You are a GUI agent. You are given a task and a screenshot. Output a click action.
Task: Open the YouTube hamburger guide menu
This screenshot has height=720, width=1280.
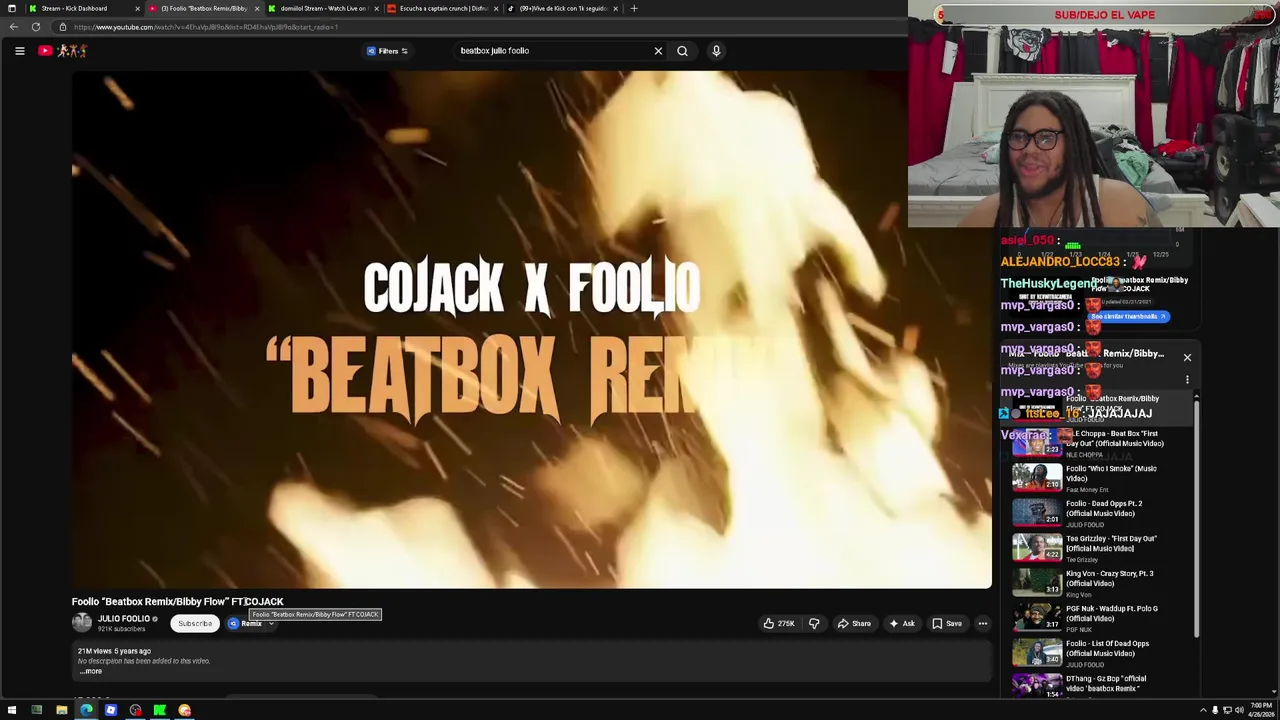click(x=19, y=51)
